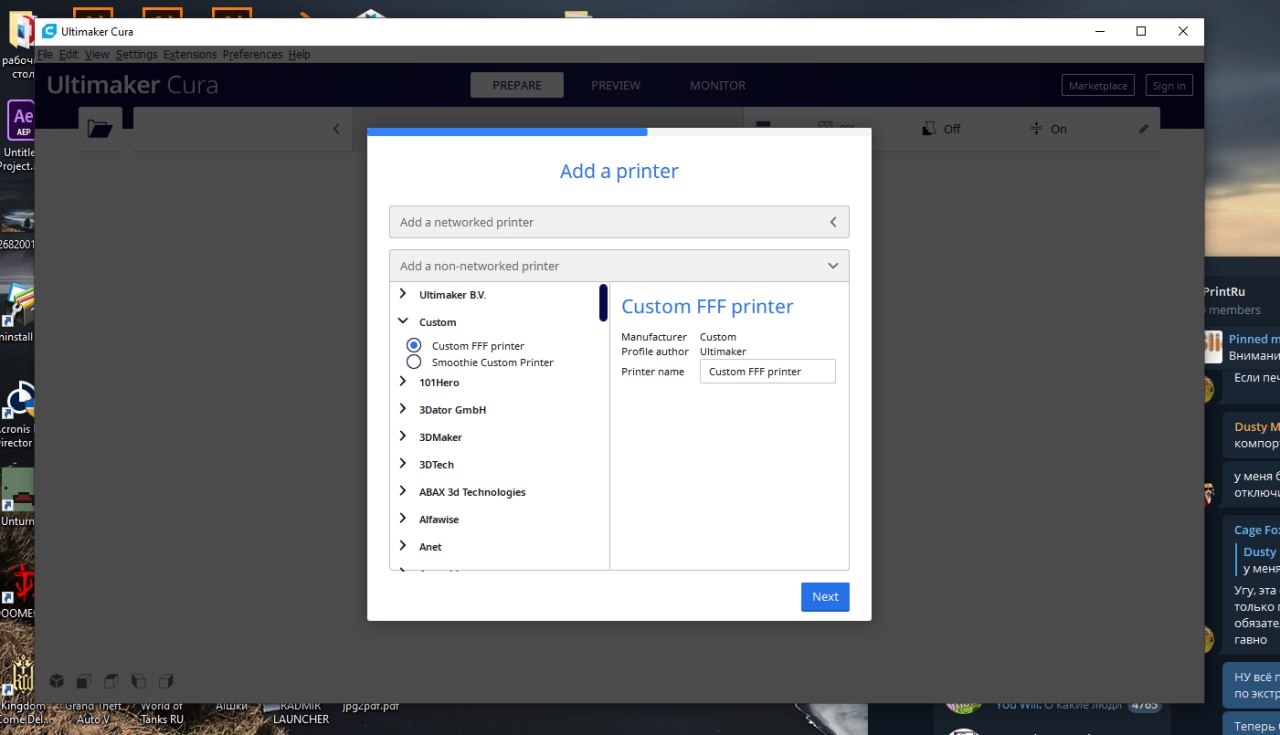
Task: Click the "Manufacturer" label
Action: pyautogui.click(x=654, y=337)
